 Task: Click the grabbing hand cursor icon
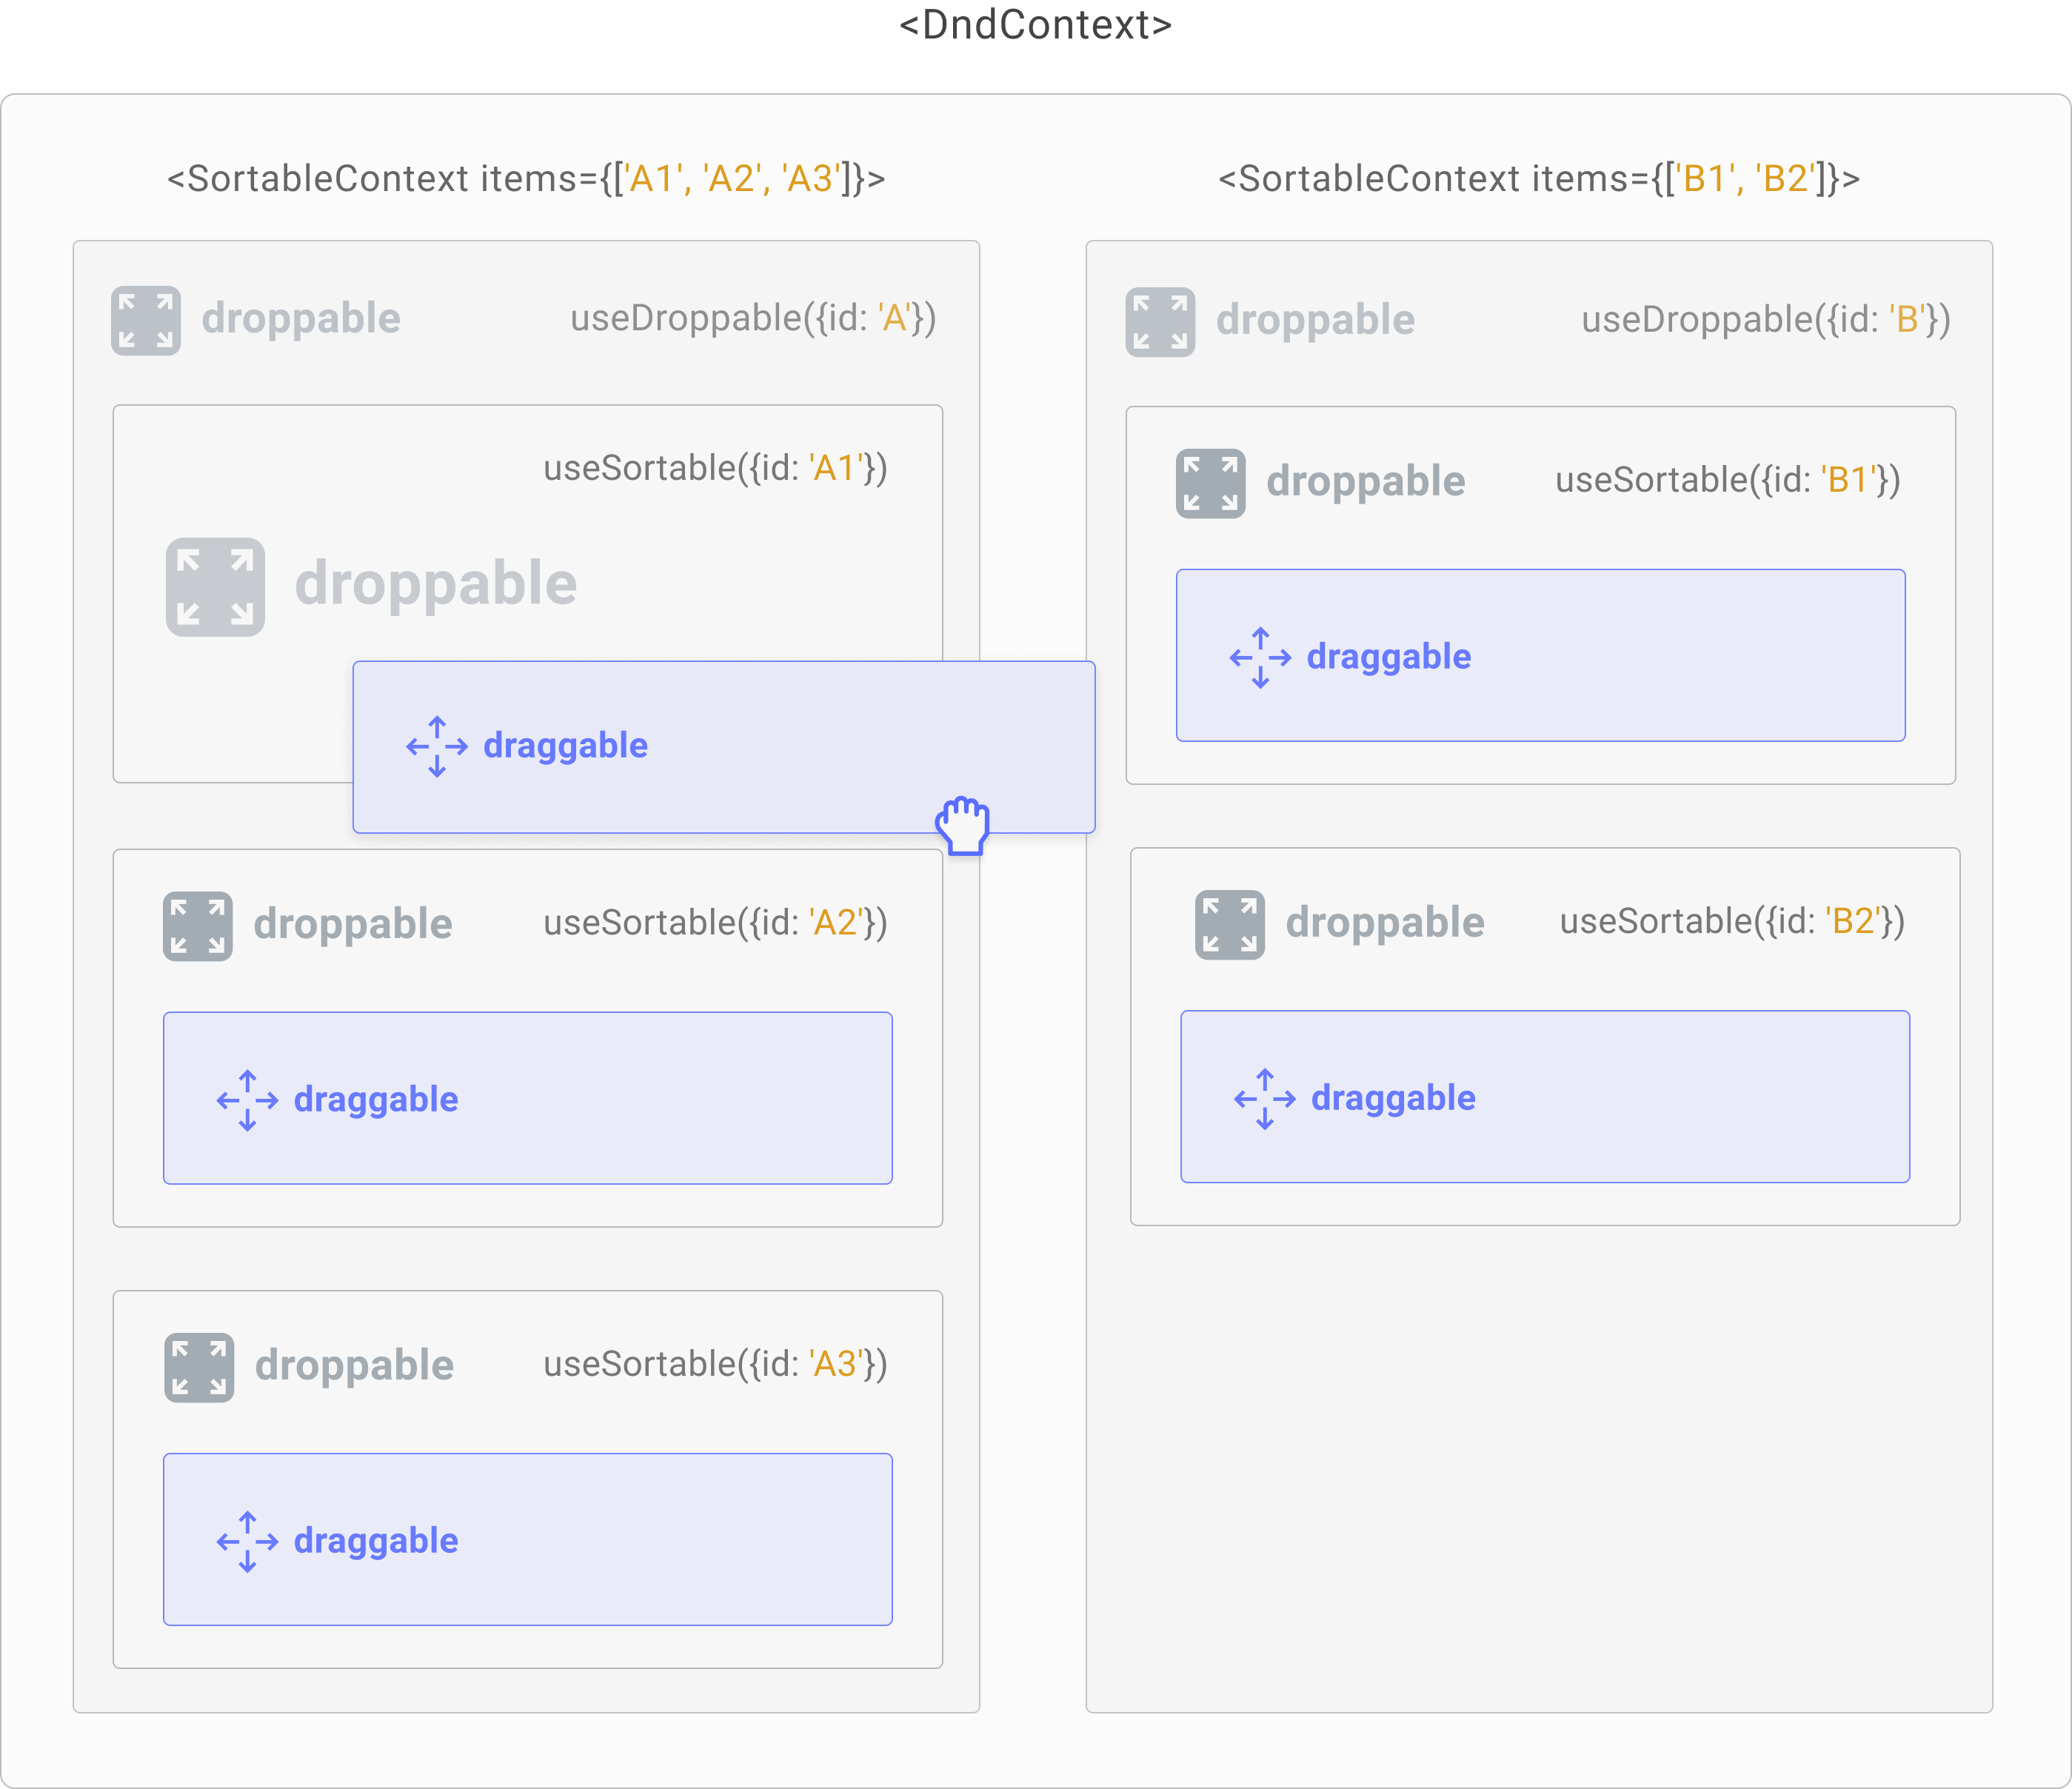963,825
